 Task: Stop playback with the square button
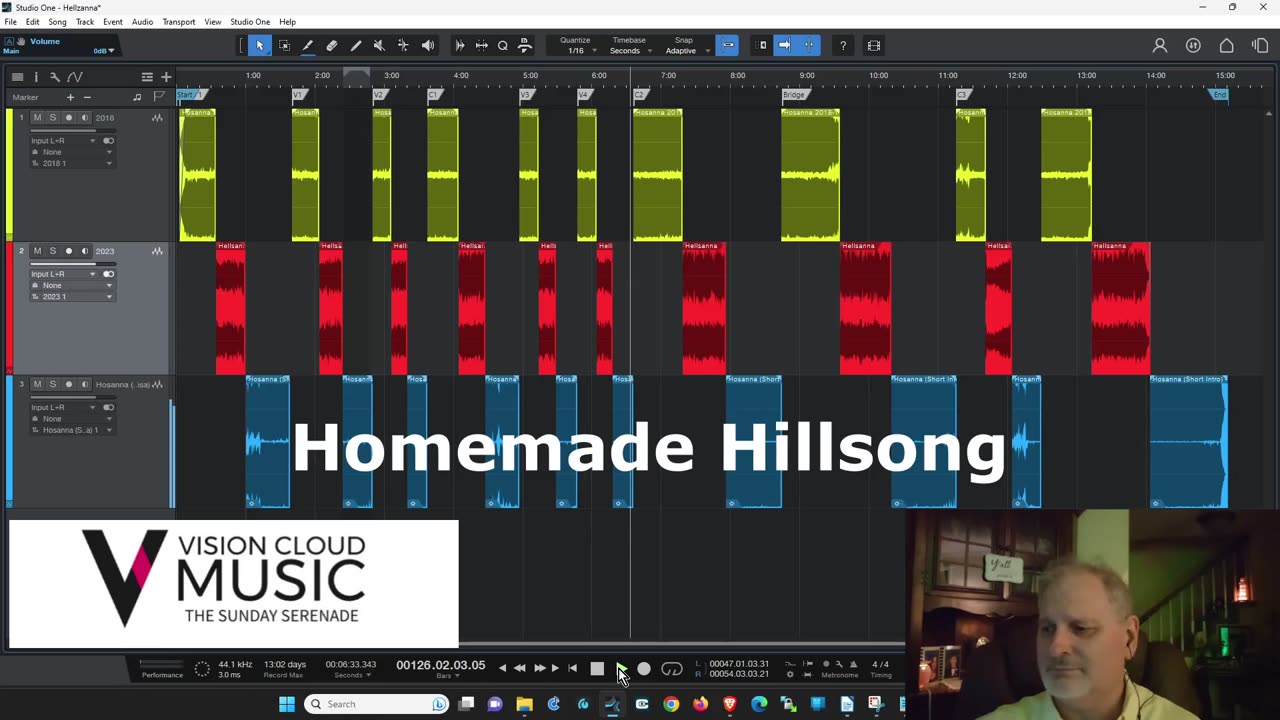click(597, 668)
